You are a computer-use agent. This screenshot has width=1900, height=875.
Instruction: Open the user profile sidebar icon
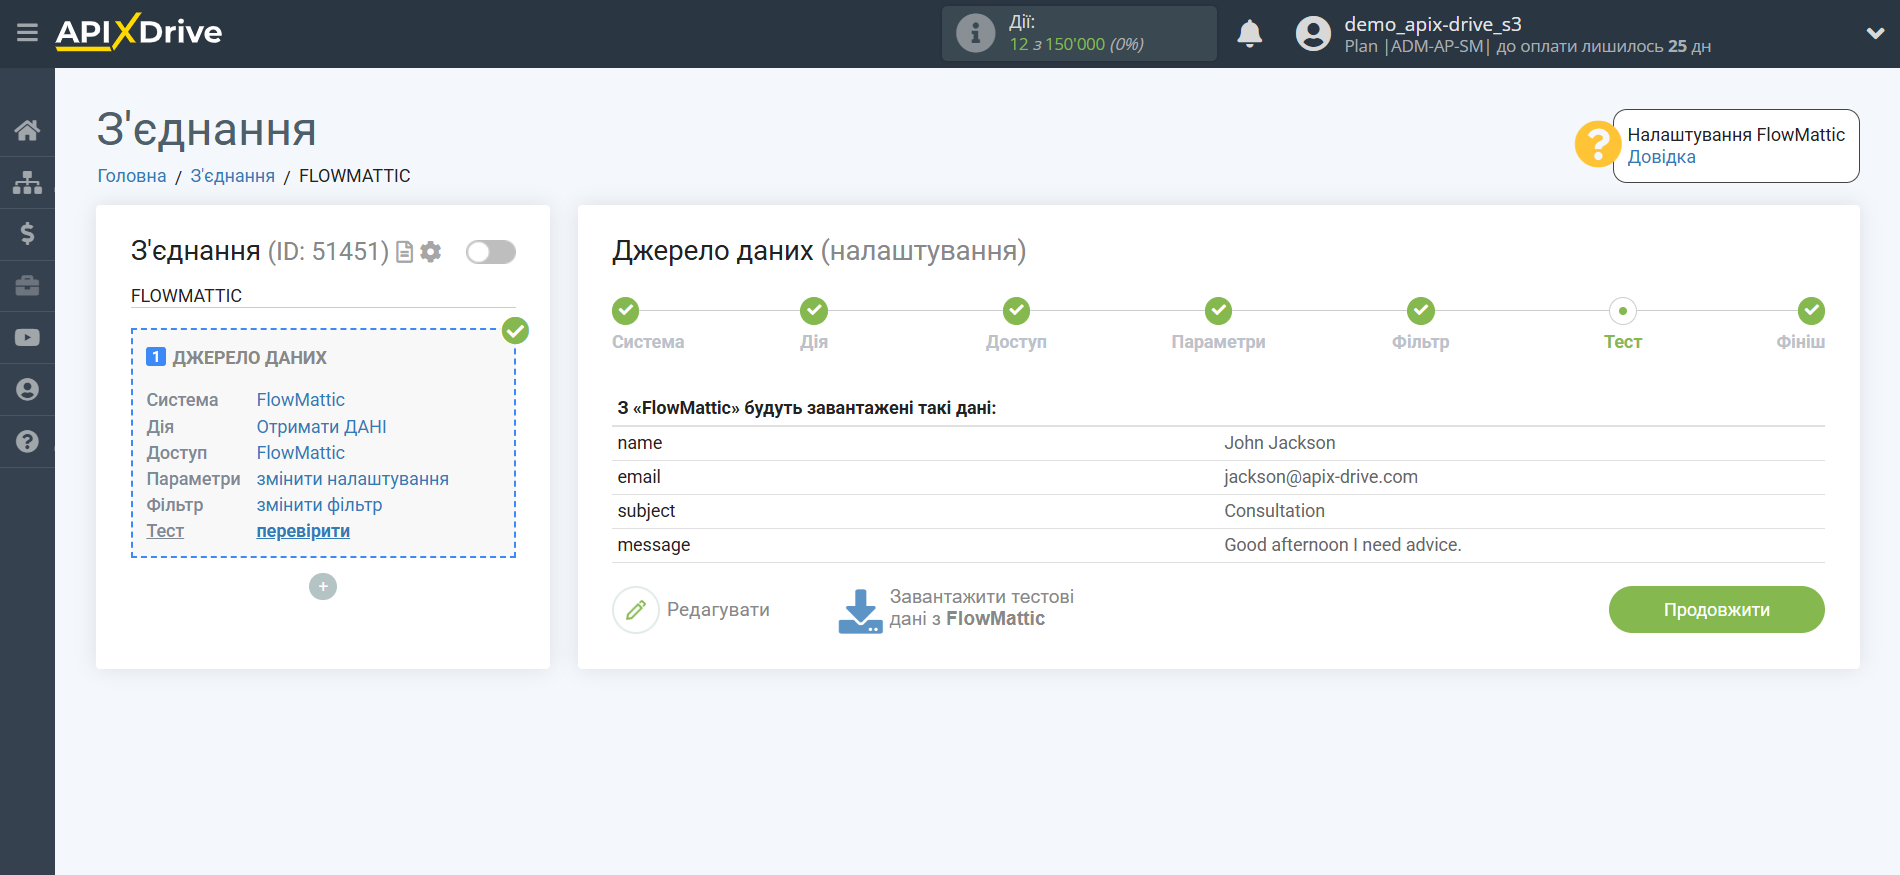coord(27,390)
